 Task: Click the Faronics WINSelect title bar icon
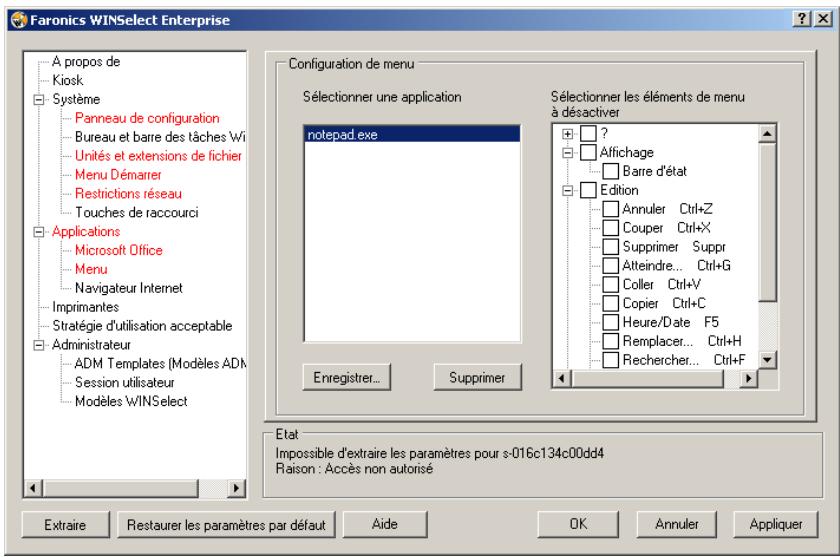click(18, 20)
